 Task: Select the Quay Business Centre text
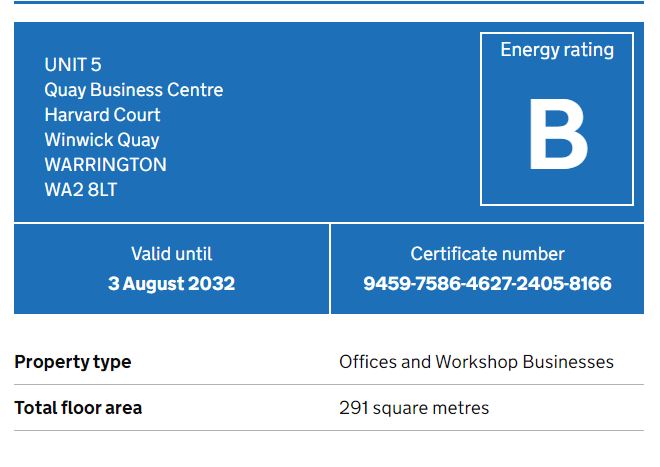click(133, 90)
